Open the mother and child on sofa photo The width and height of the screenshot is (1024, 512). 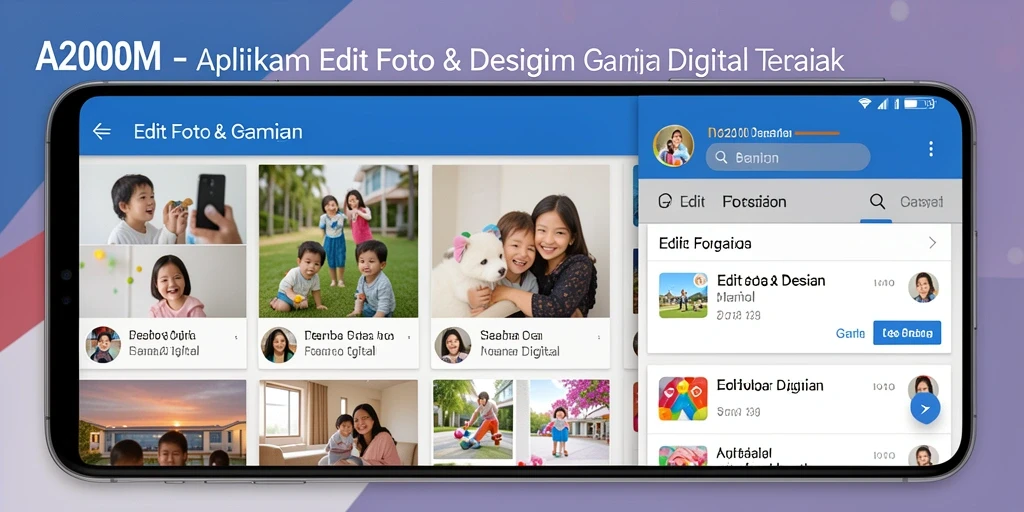[338, 423]
